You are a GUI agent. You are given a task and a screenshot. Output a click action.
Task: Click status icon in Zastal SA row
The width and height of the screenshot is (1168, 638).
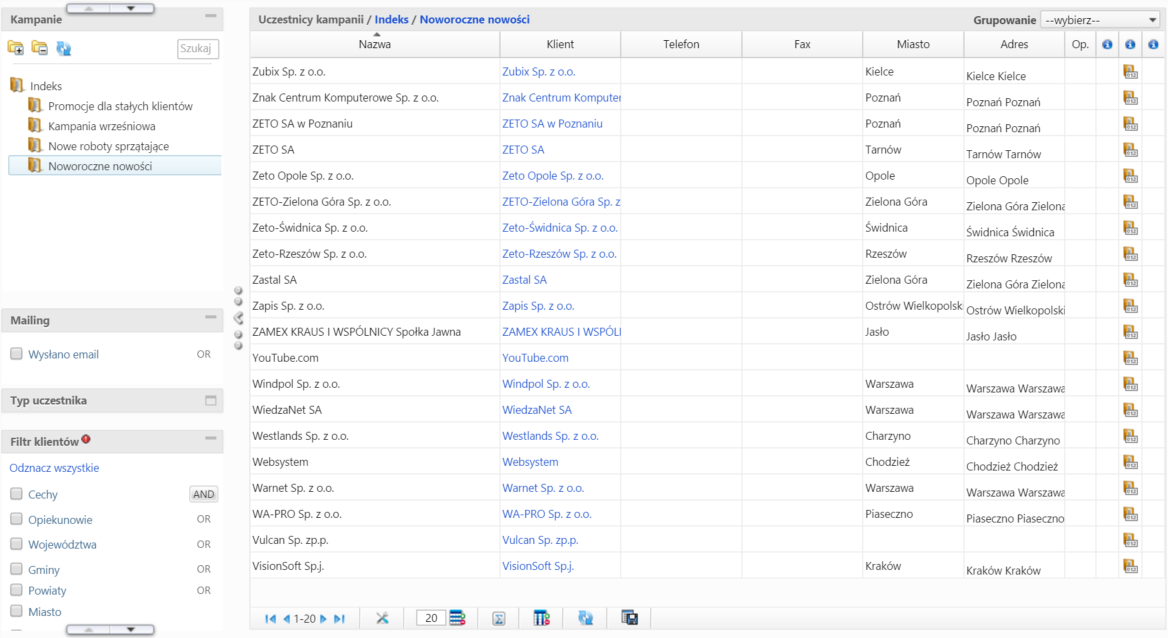[1130, 280]
